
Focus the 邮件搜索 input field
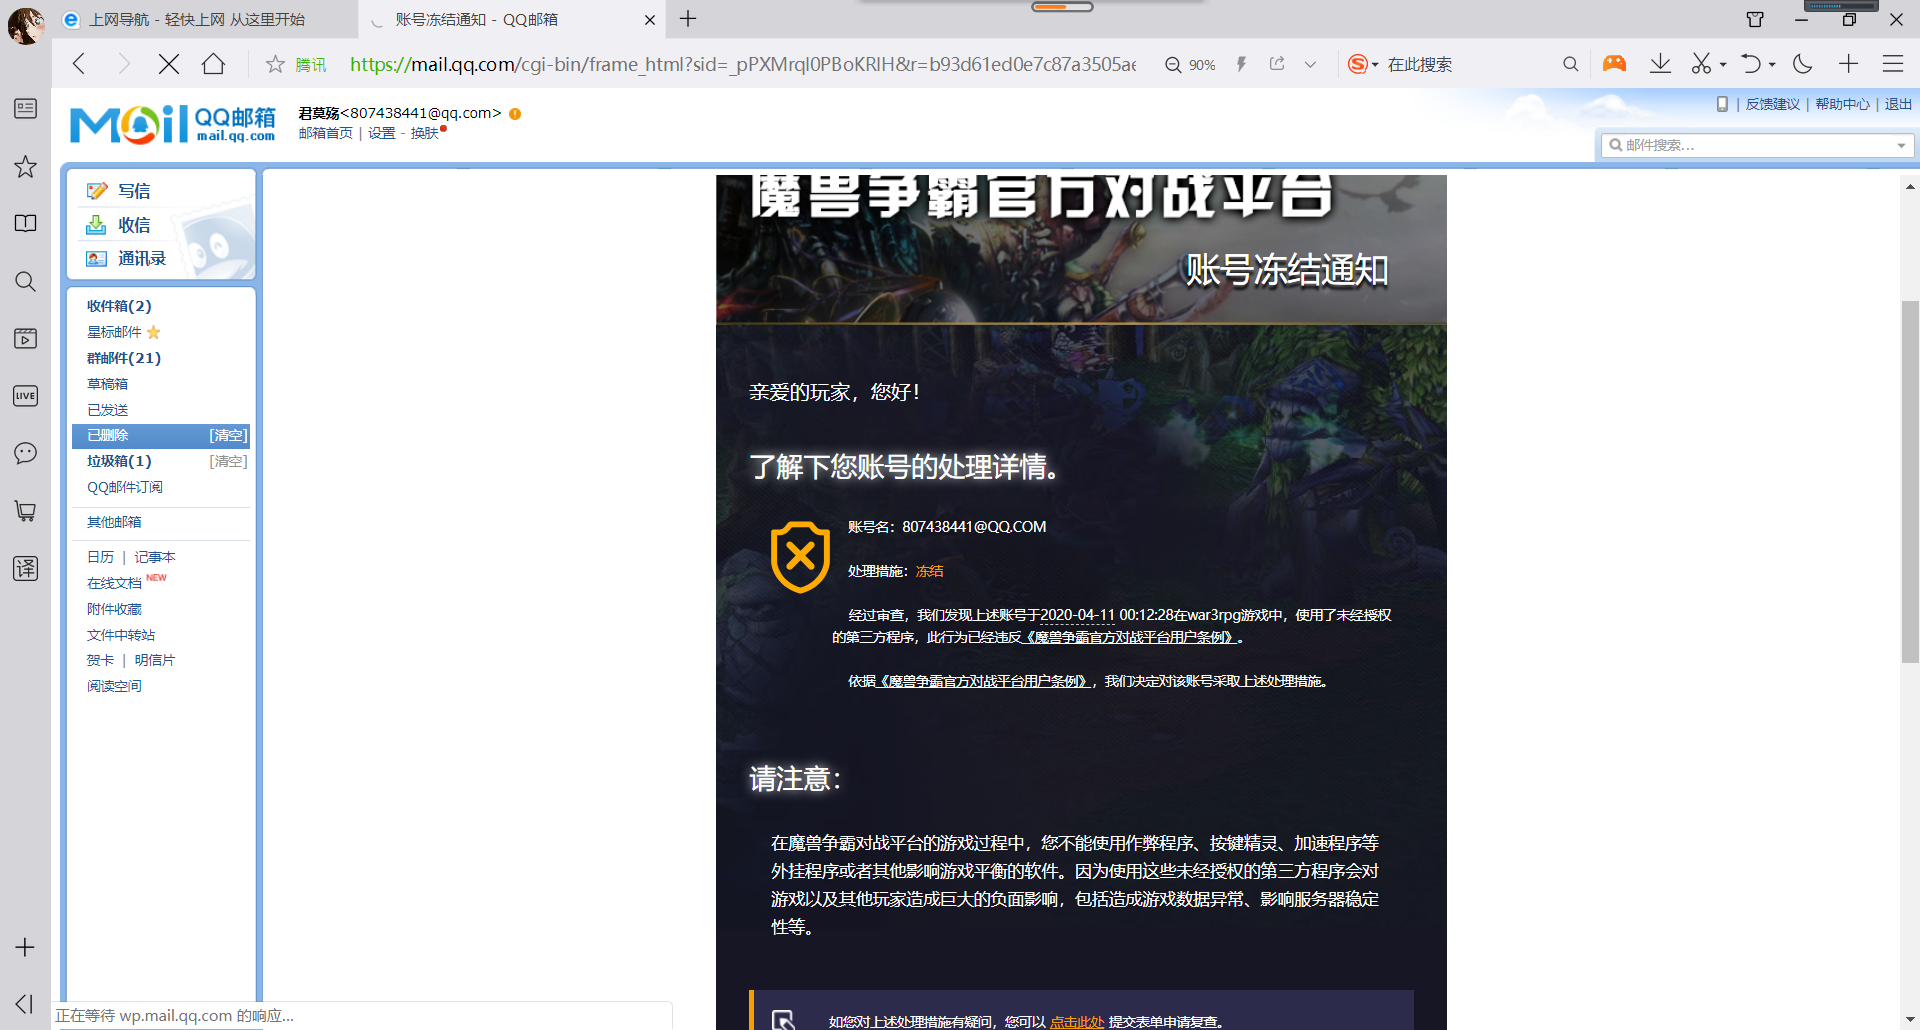point(1757,145)
